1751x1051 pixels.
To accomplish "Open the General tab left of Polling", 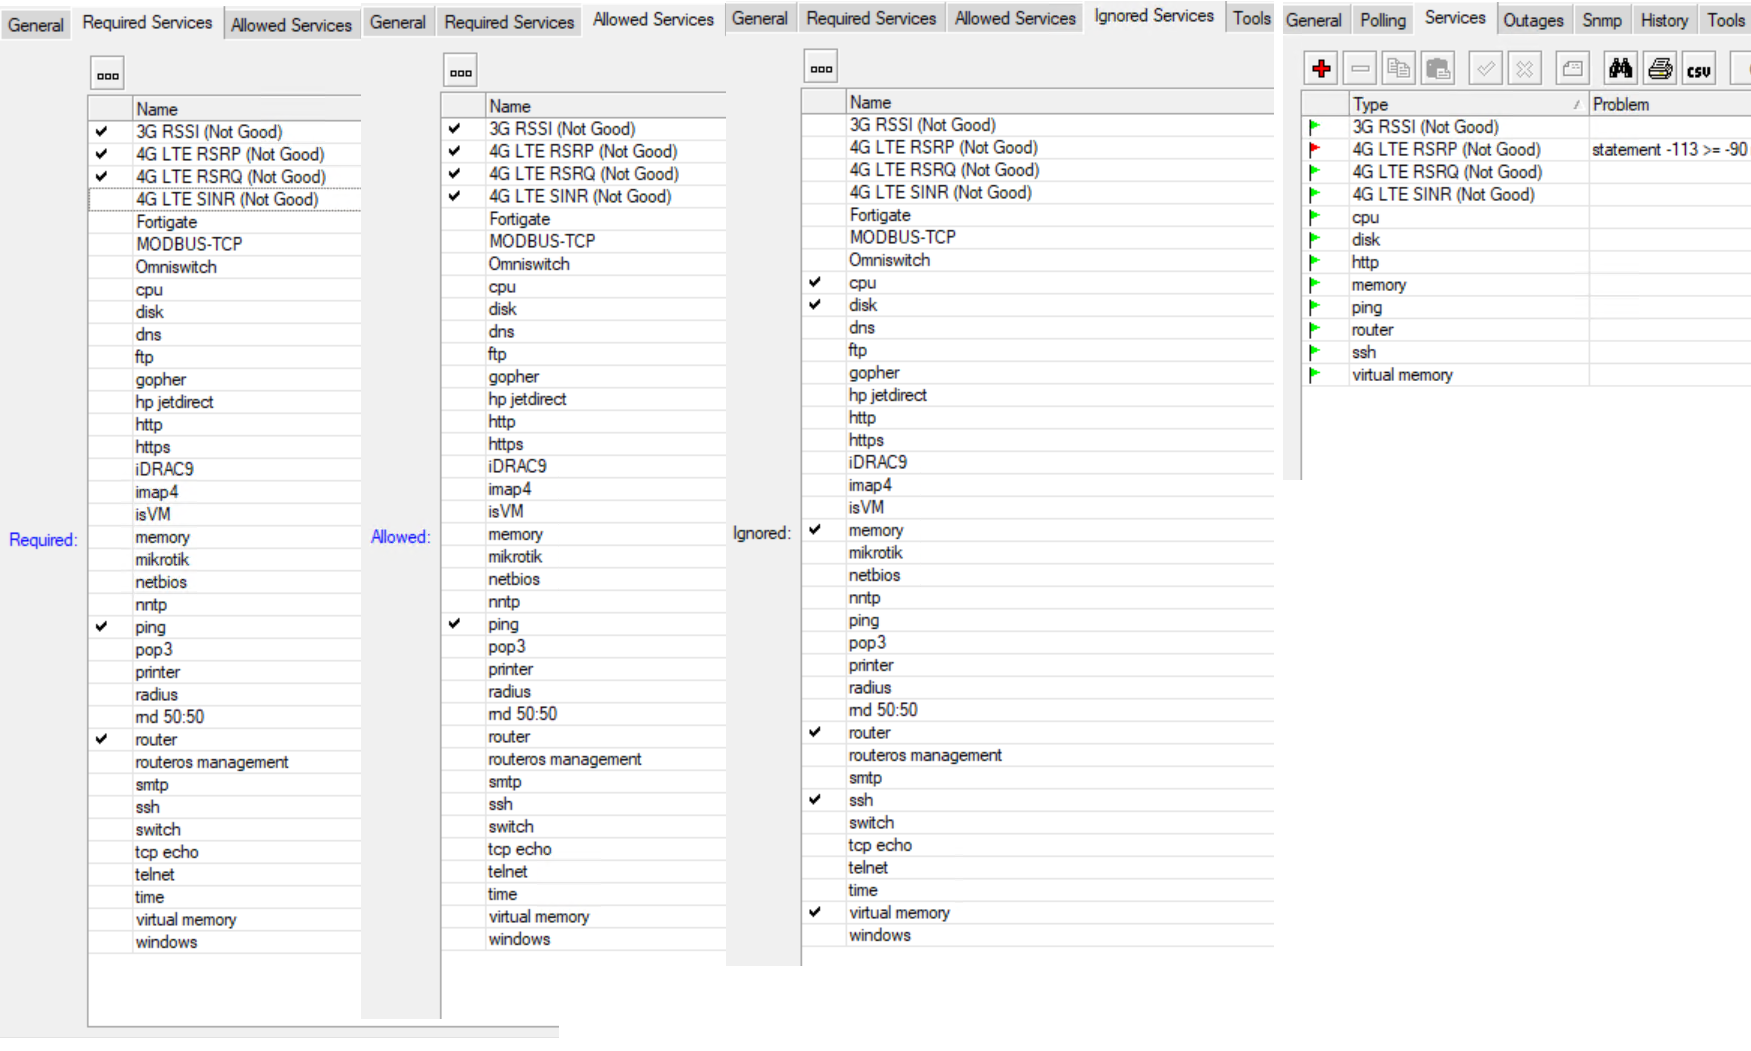I will [x=1314, y=20].
